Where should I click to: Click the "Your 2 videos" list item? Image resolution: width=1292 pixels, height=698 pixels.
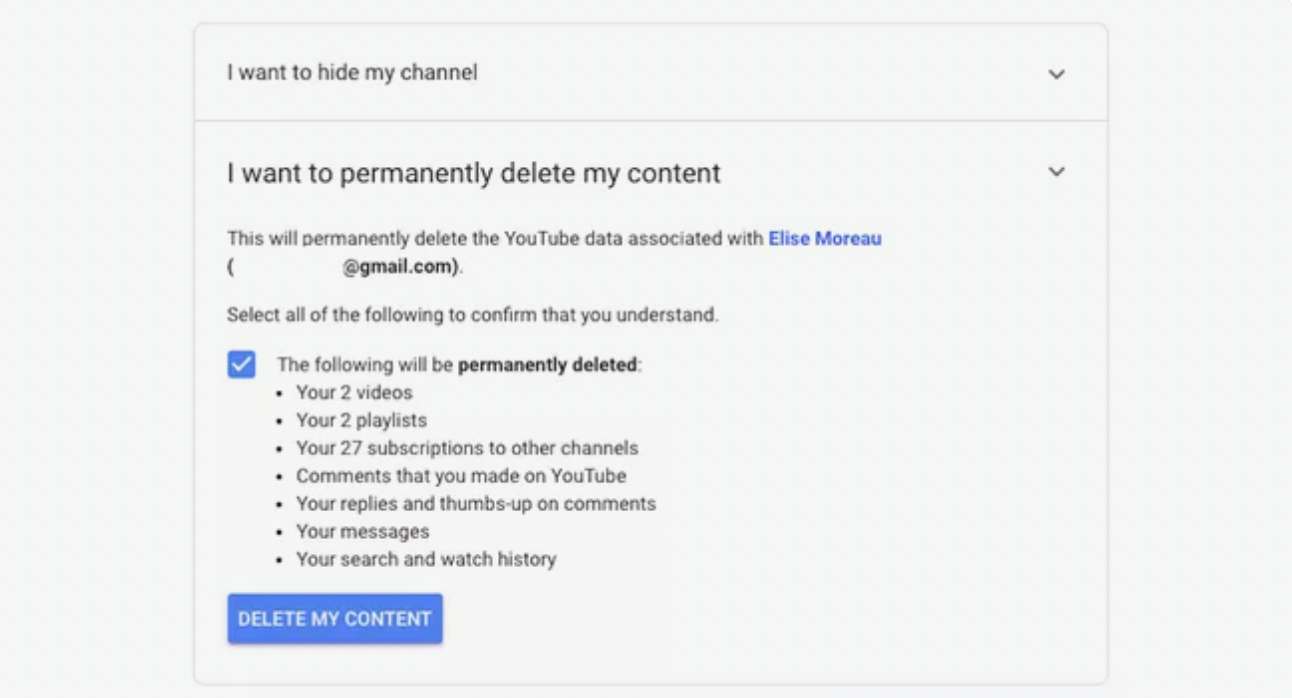(x=354, y=393)
